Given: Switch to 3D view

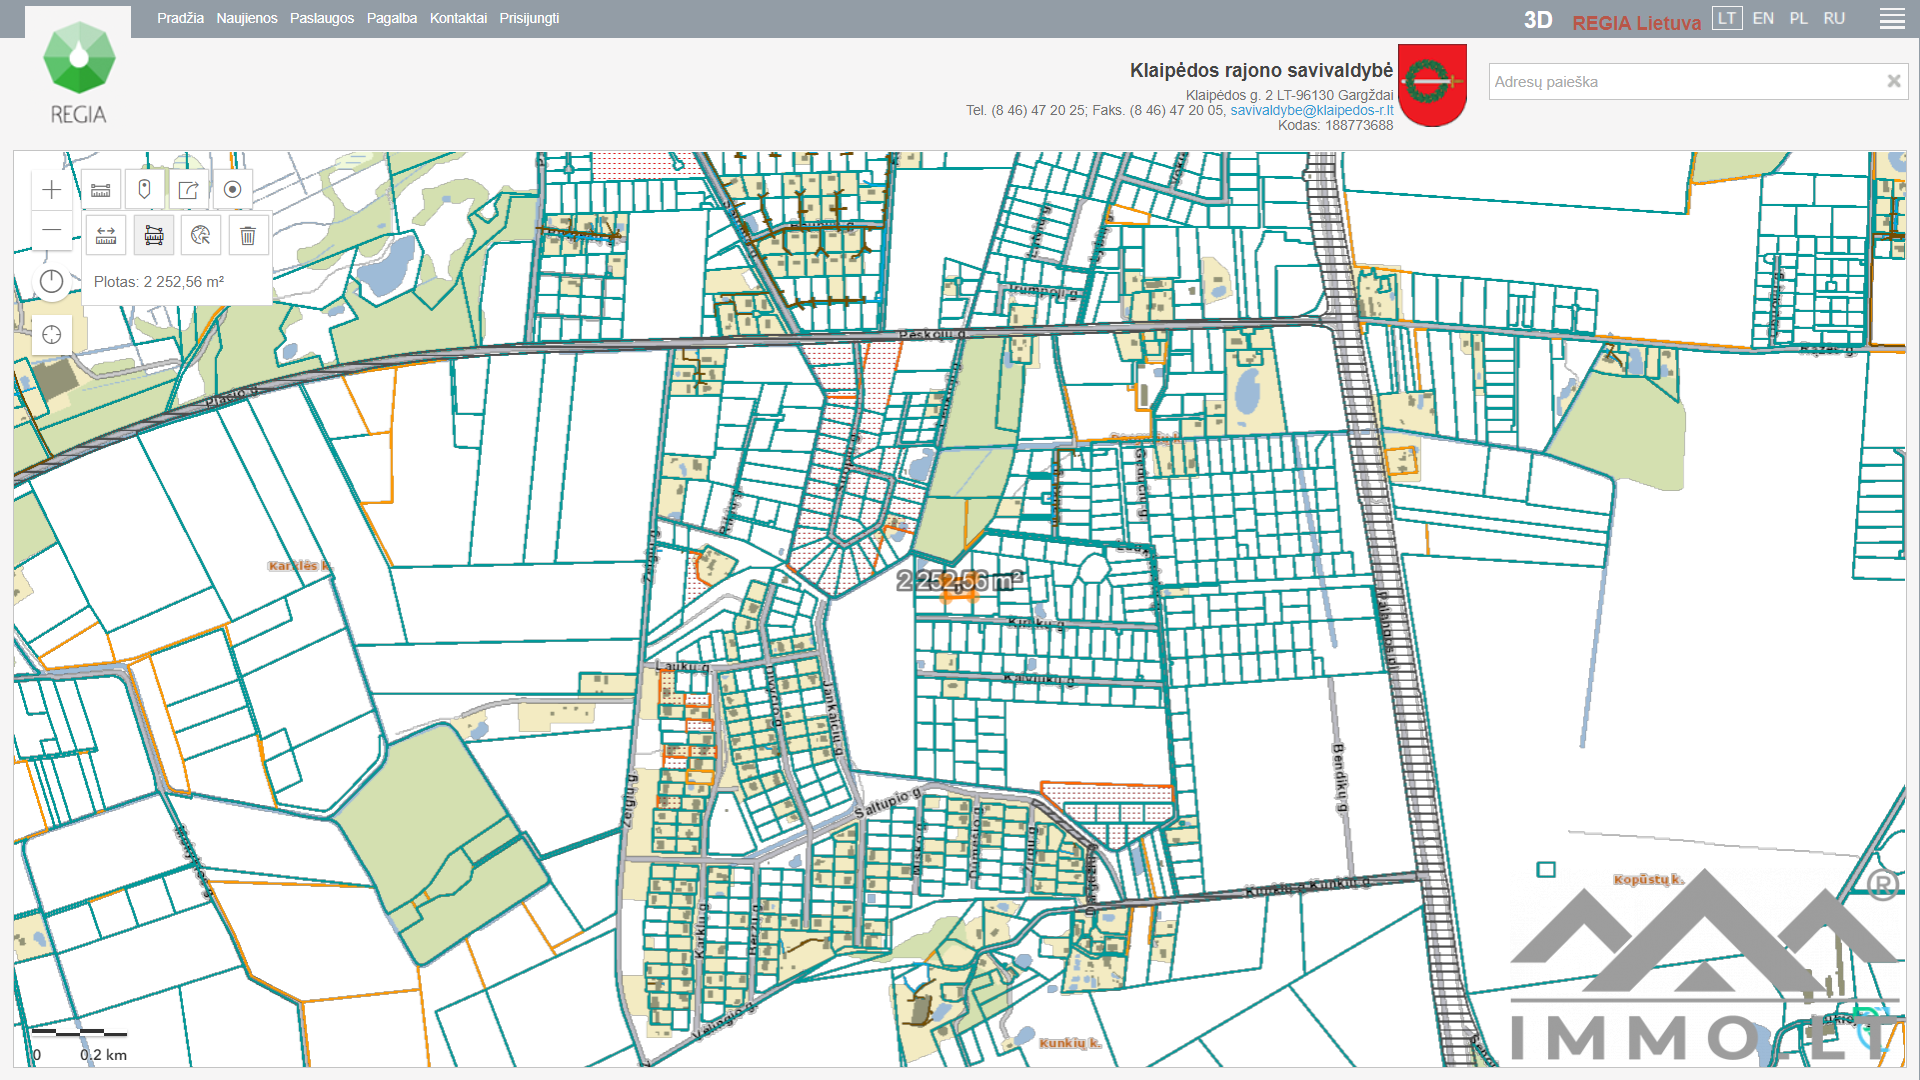Looking at the screenshot, I should 1538,21.
